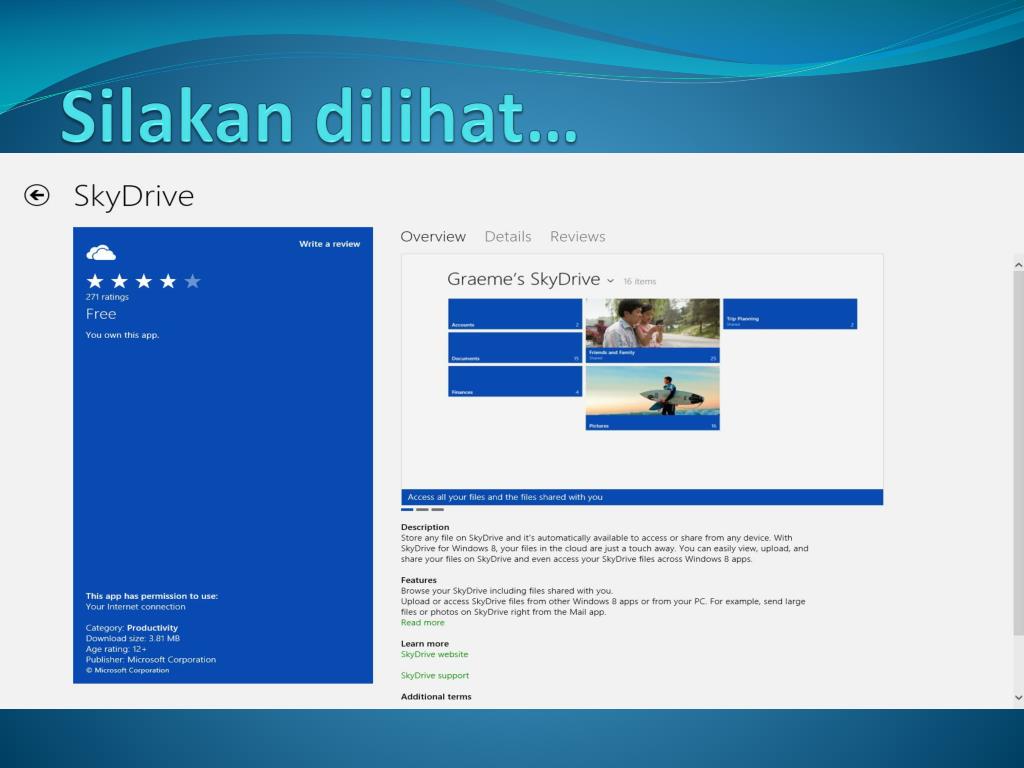Viewport: 1024px width, 768px height.
Task: Open the Friends and Family photo tile
Action: point(652,330)
